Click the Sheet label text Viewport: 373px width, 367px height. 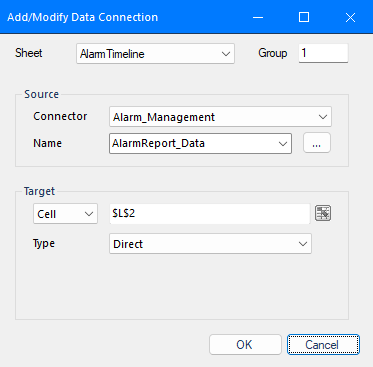tap(29, 53)
